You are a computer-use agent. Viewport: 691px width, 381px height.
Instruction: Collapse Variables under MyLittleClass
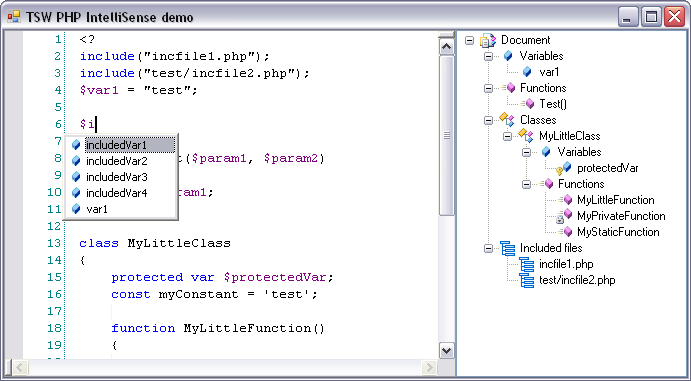click(527, 152)
